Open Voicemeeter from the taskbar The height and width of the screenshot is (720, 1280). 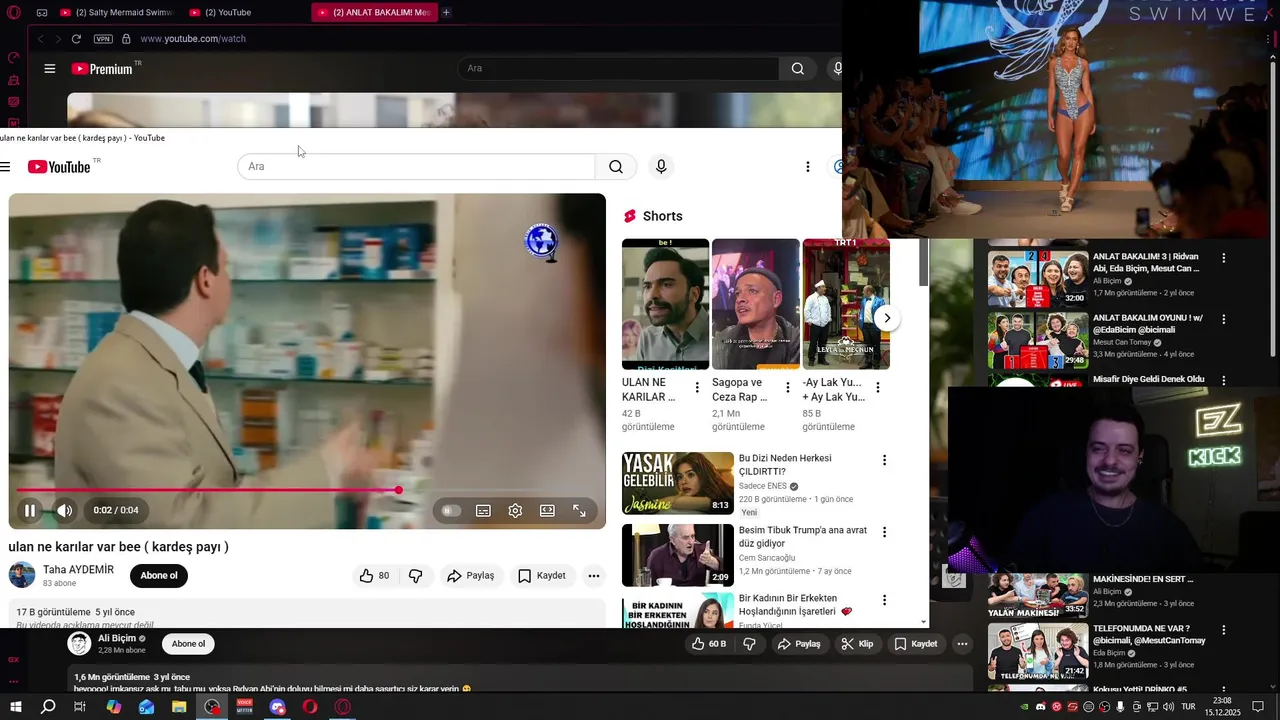coord(245,707)
